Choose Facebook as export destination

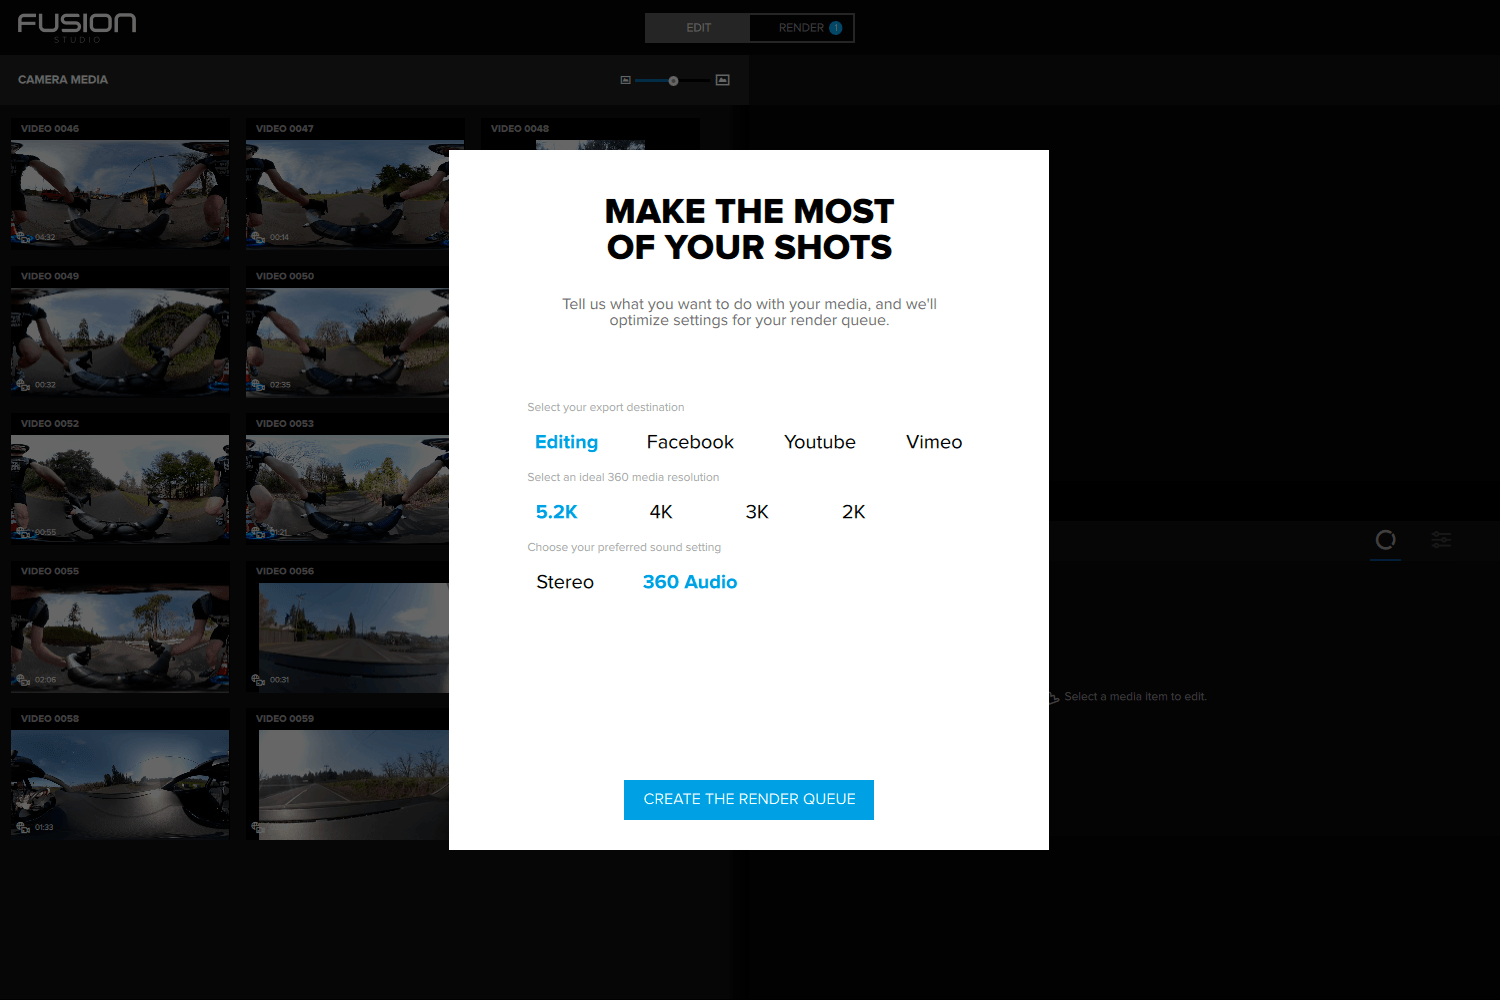690,442
